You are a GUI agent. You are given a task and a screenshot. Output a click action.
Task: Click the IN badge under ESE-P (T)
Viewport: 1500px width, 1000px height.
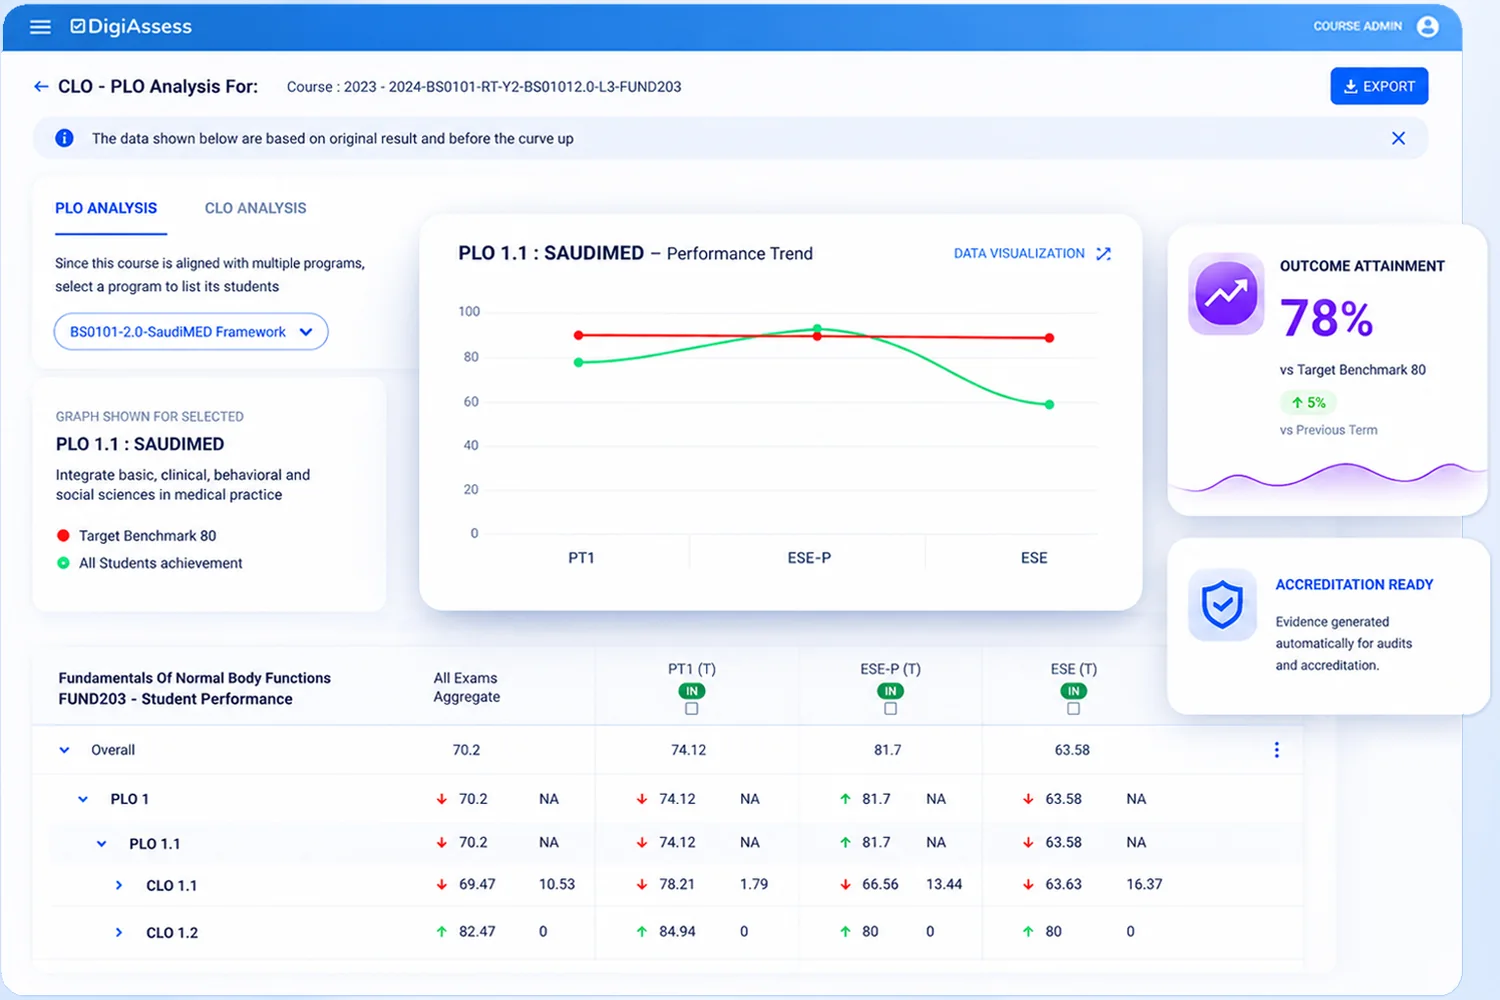click(890, 691)
